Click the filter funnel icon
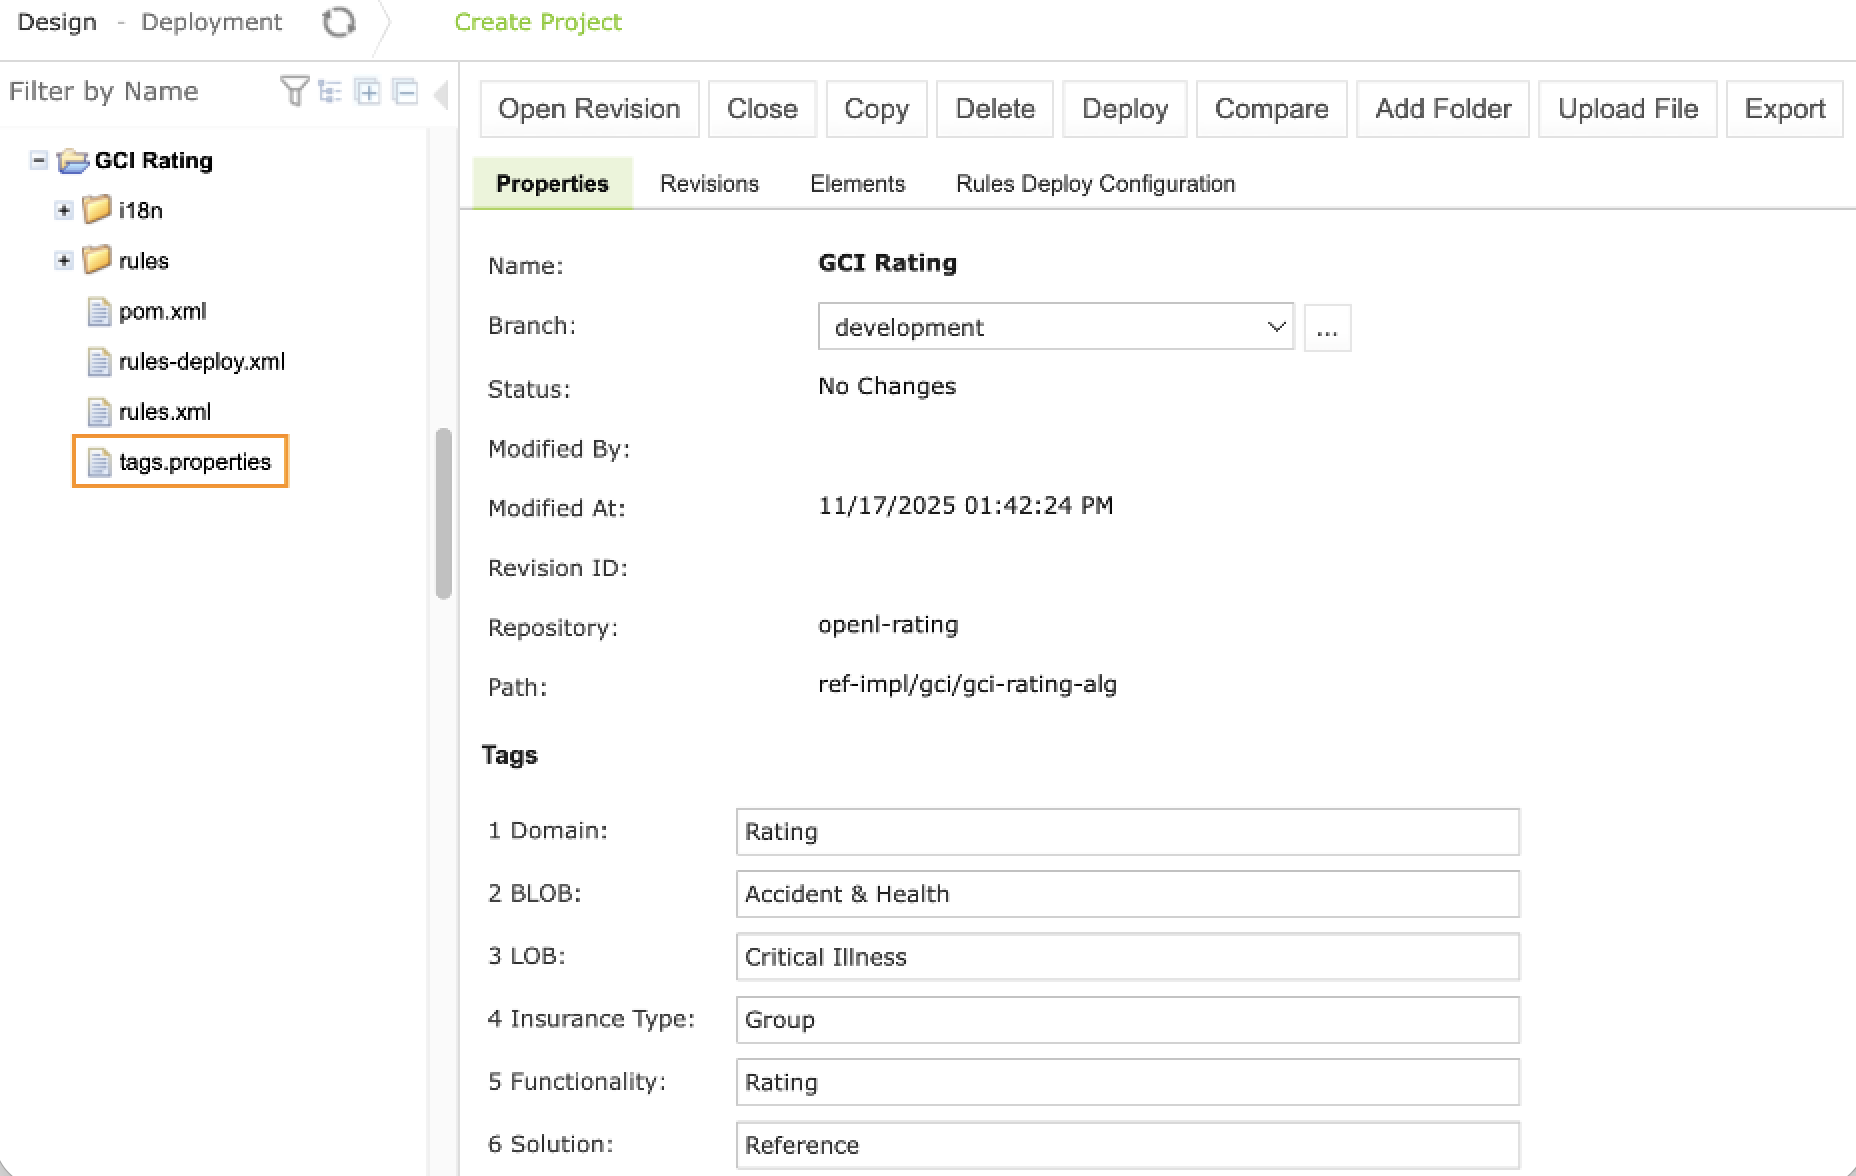The image size is (1856, 1176). pyautogui.click(x=294, y=92)
